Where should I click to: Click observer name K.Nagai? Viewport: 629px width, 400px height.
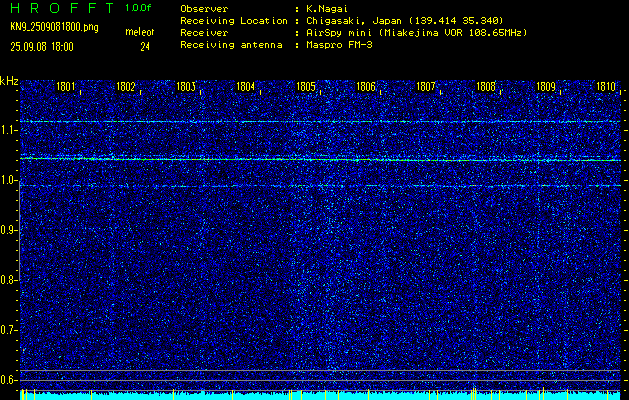click(x=327, y=9)
